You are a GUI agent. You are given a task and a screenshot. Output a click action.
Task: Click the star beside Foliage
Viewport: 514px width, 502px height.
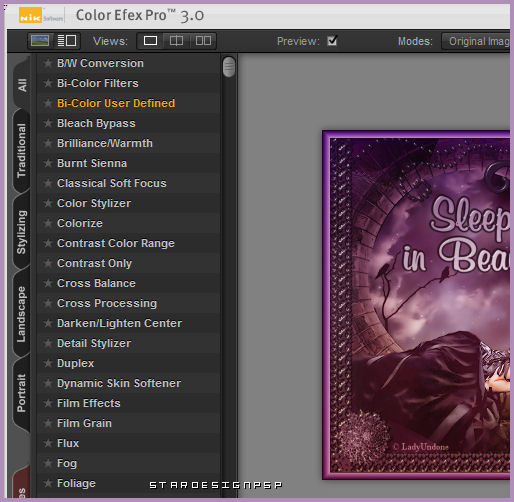point(48,483)
